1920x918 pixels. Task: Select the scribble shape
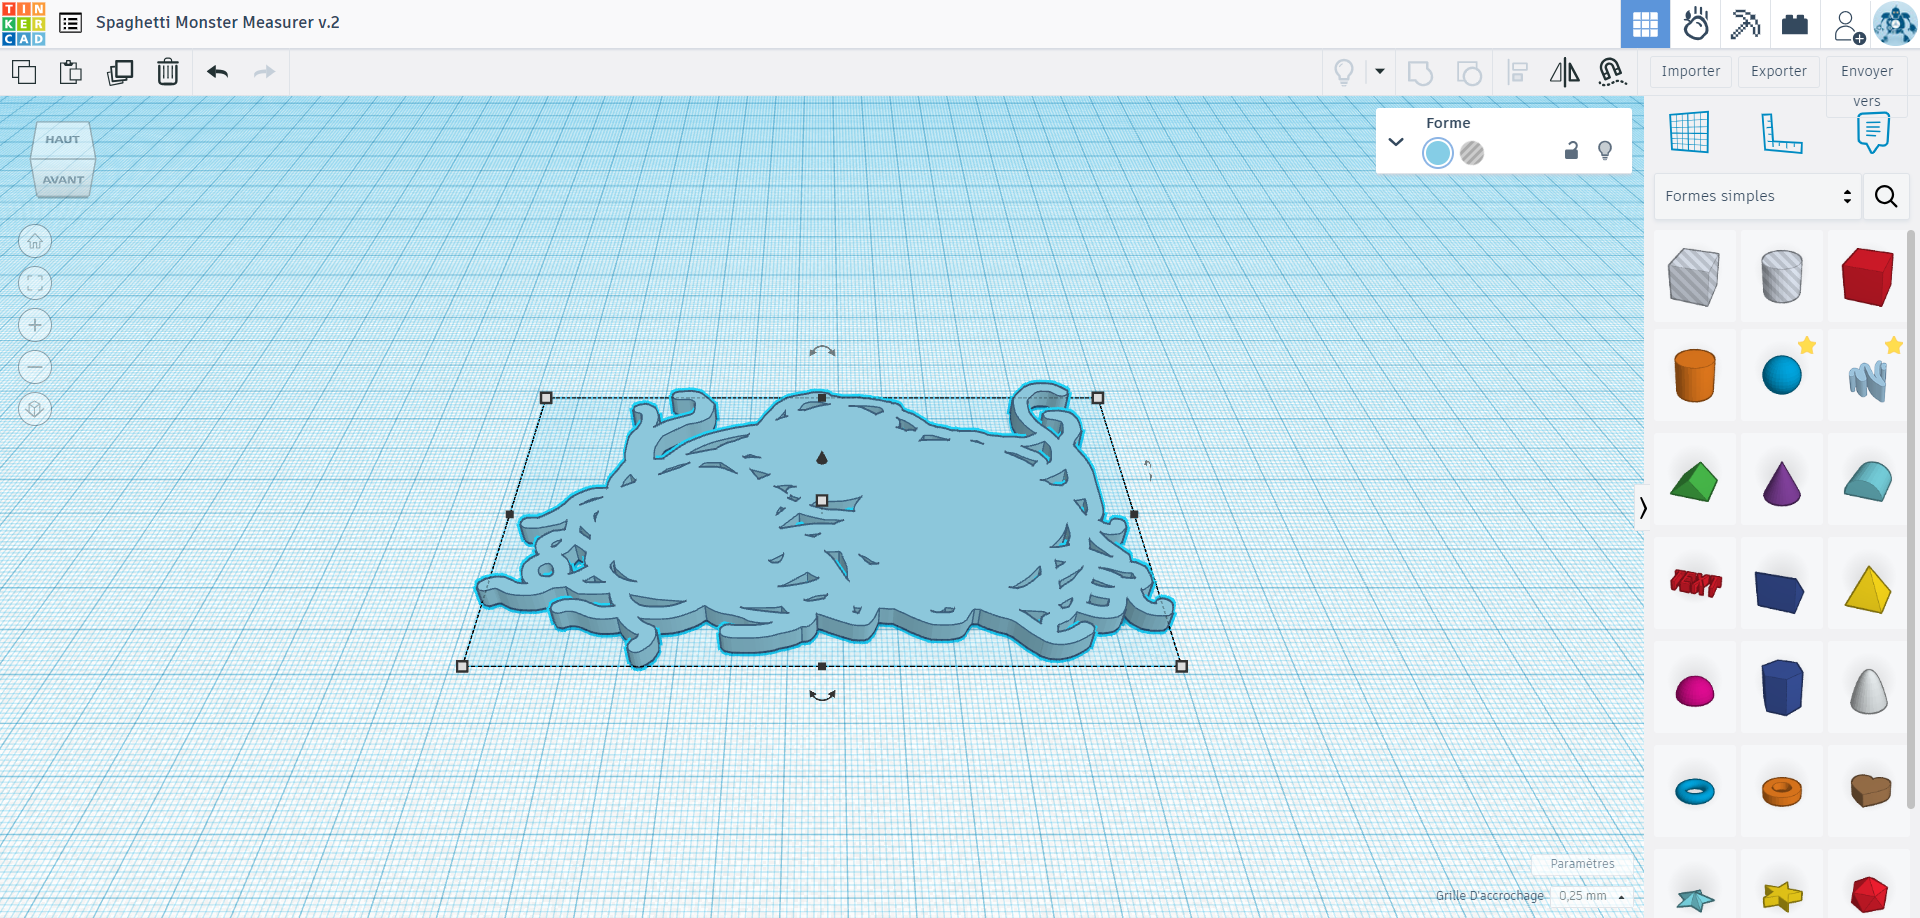[x=1868, y=379]
